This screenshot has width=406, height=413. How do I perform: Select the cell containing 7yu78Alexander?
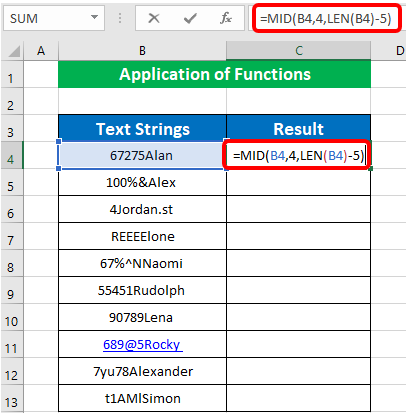pyautogui.click(x=142, y=371)
